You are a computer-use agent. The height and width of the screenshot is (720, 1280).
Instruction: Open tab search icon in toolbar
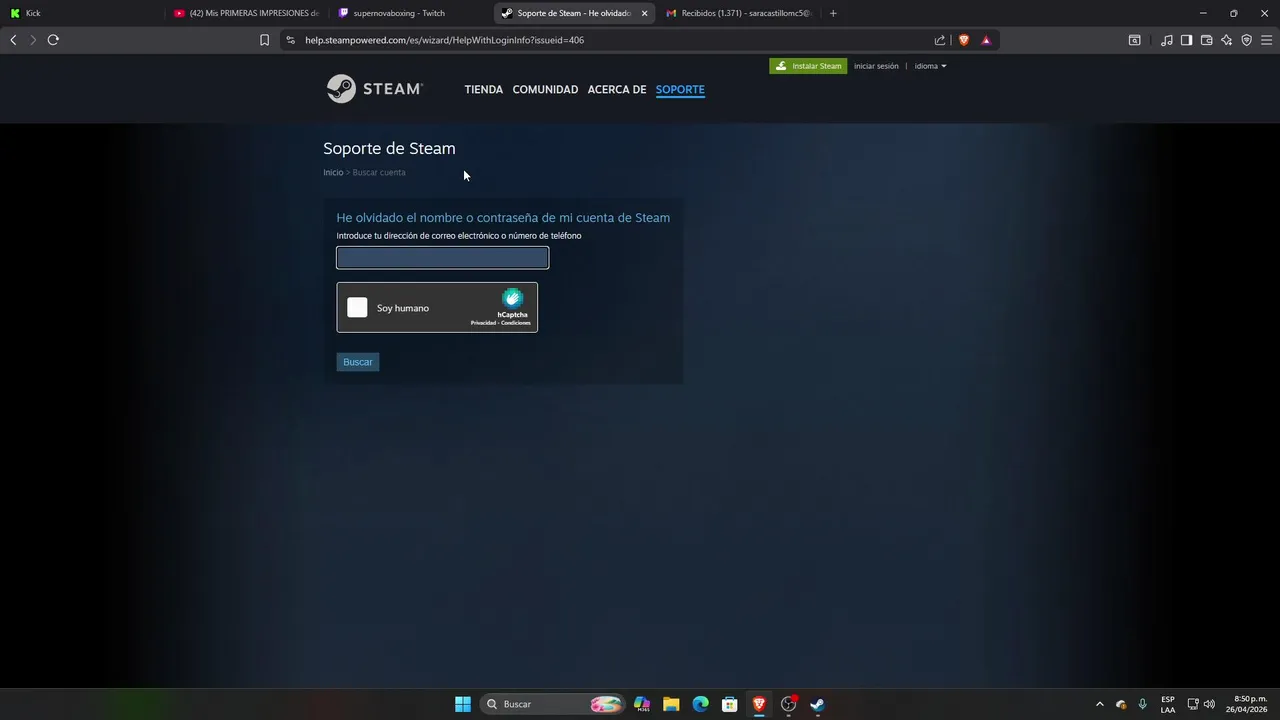[1135, 40]
